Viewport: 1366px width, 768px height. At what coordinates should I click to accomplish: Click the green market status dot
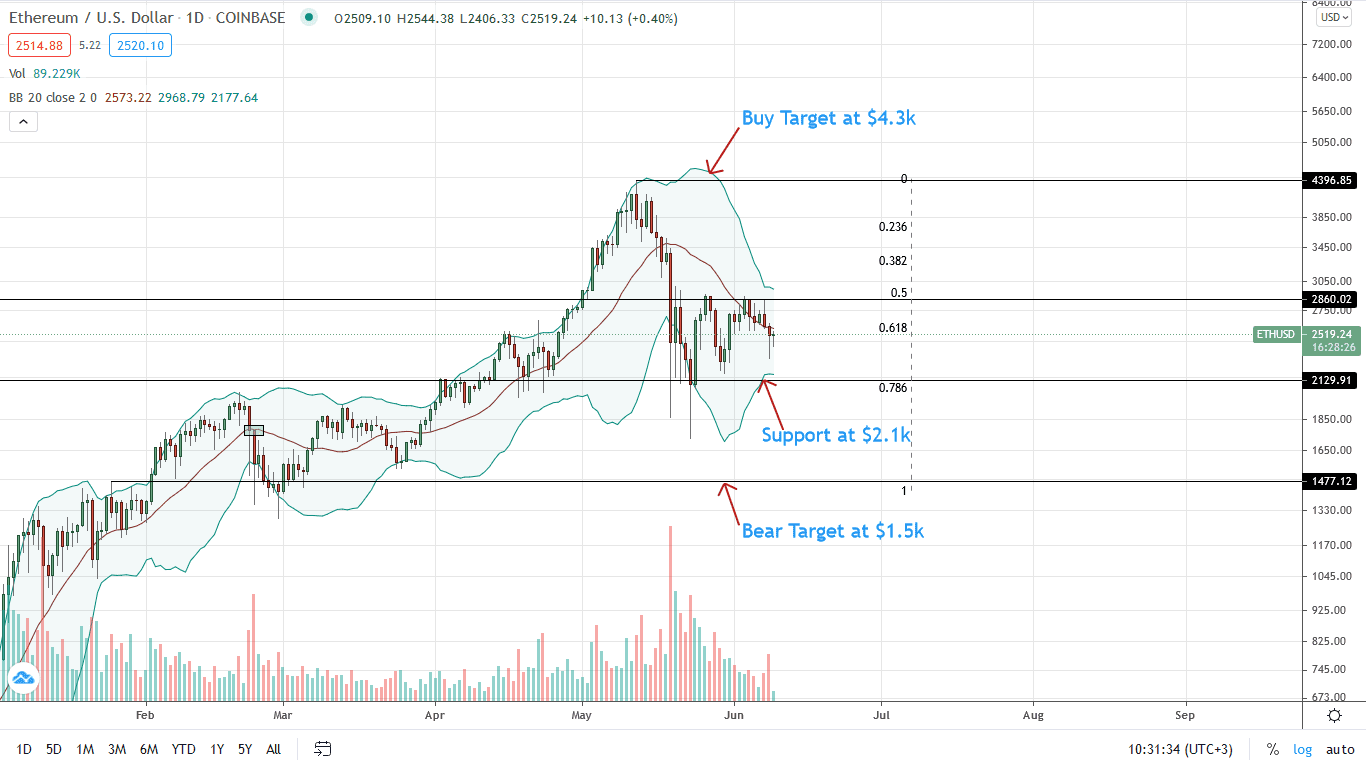tap(310, 18)
